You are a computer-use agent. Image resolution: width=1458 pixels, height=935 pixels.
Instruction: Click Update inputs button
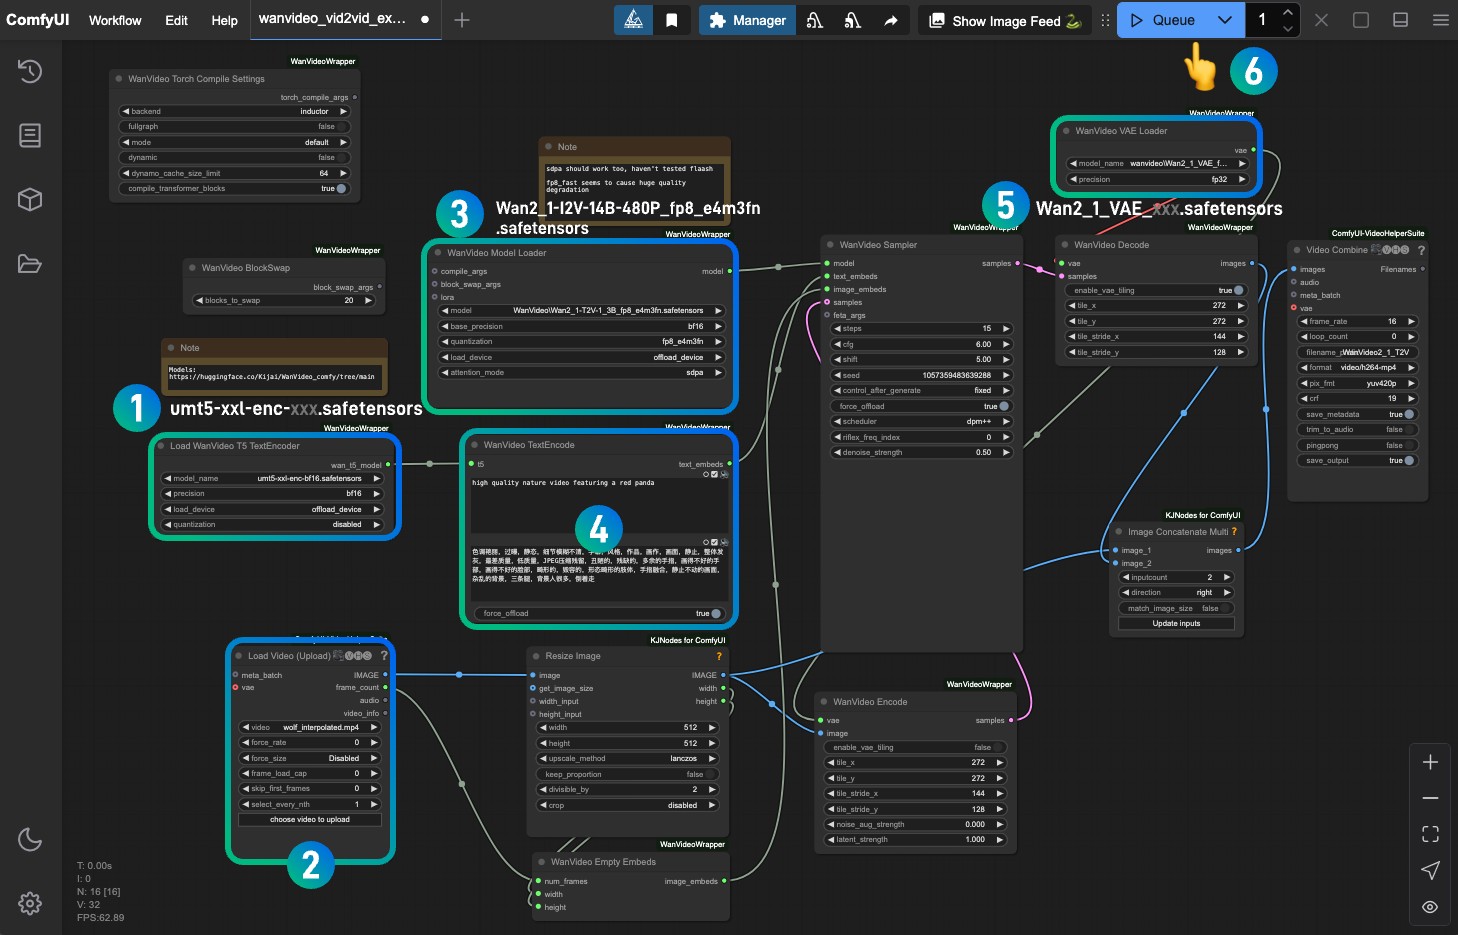[1176, 623]
